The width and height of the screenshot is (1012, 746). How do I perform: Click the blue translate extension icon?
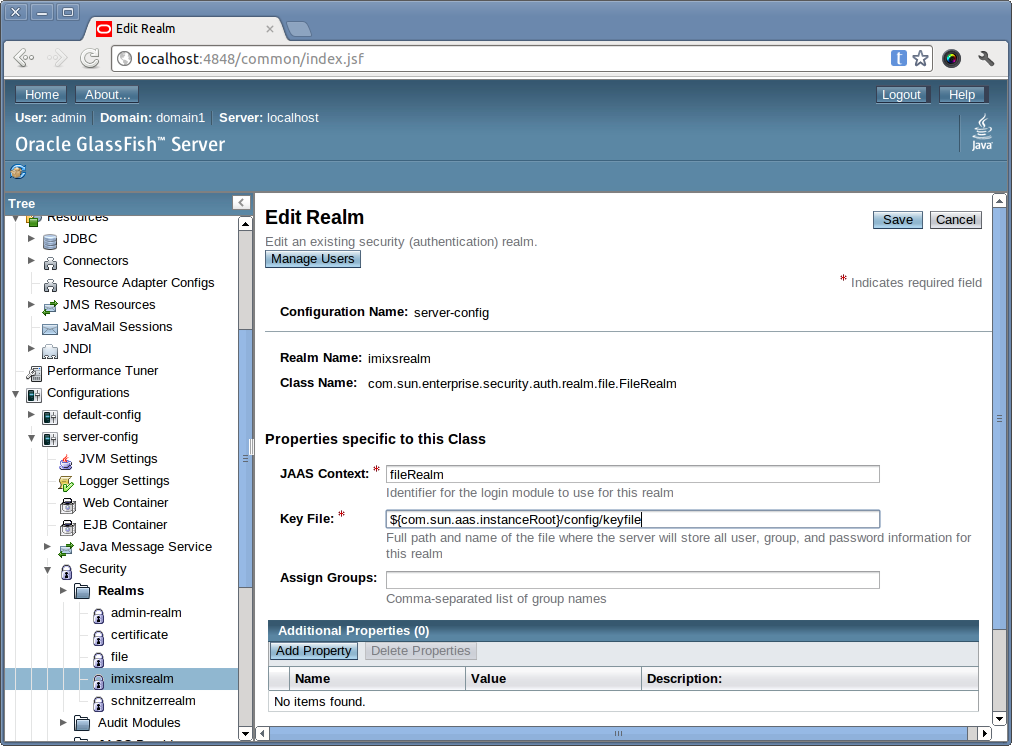pos(898,58)
